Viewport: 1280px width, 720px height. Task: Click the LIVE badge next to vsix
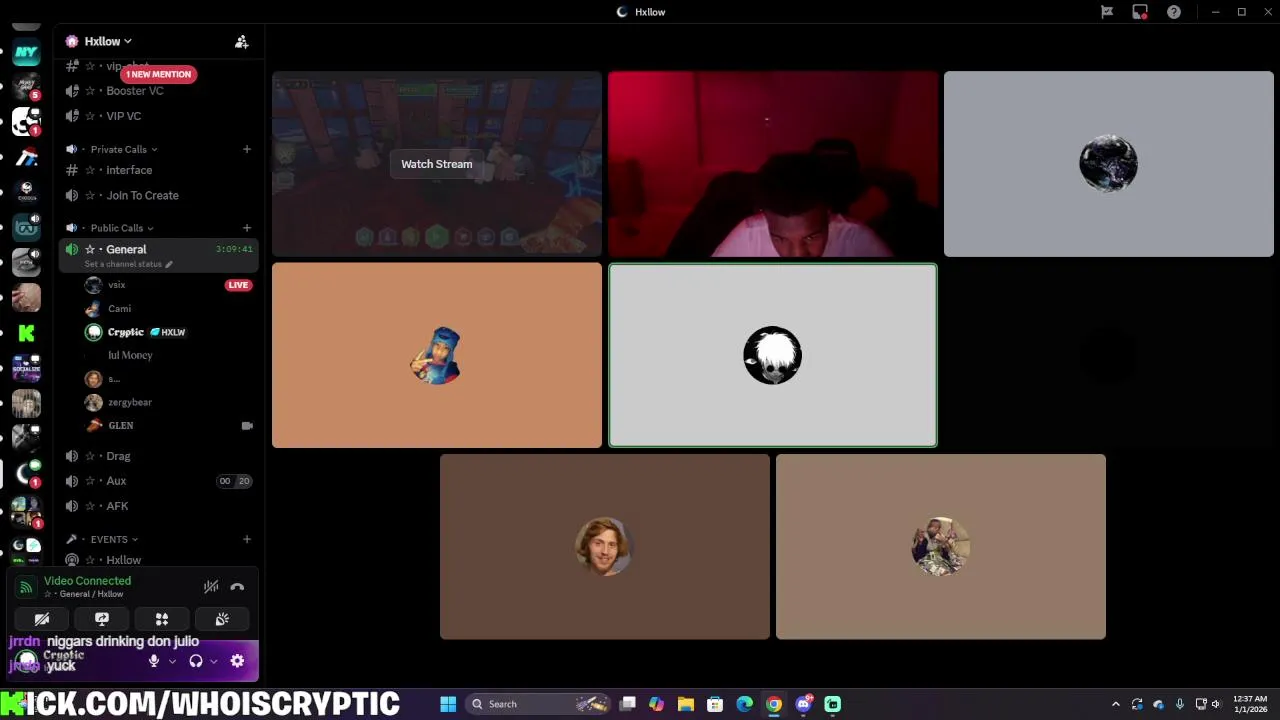point(238,285)
